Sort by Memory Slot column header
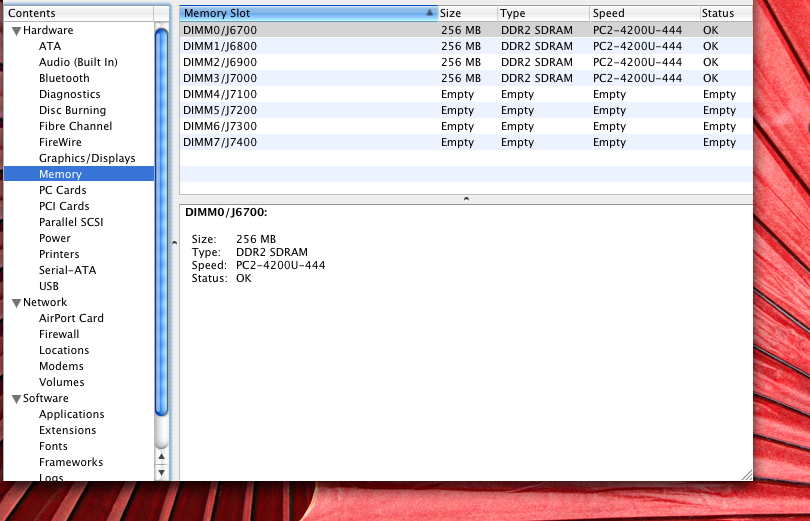This screenshot has width=810, height=521. tap(308, 13)
